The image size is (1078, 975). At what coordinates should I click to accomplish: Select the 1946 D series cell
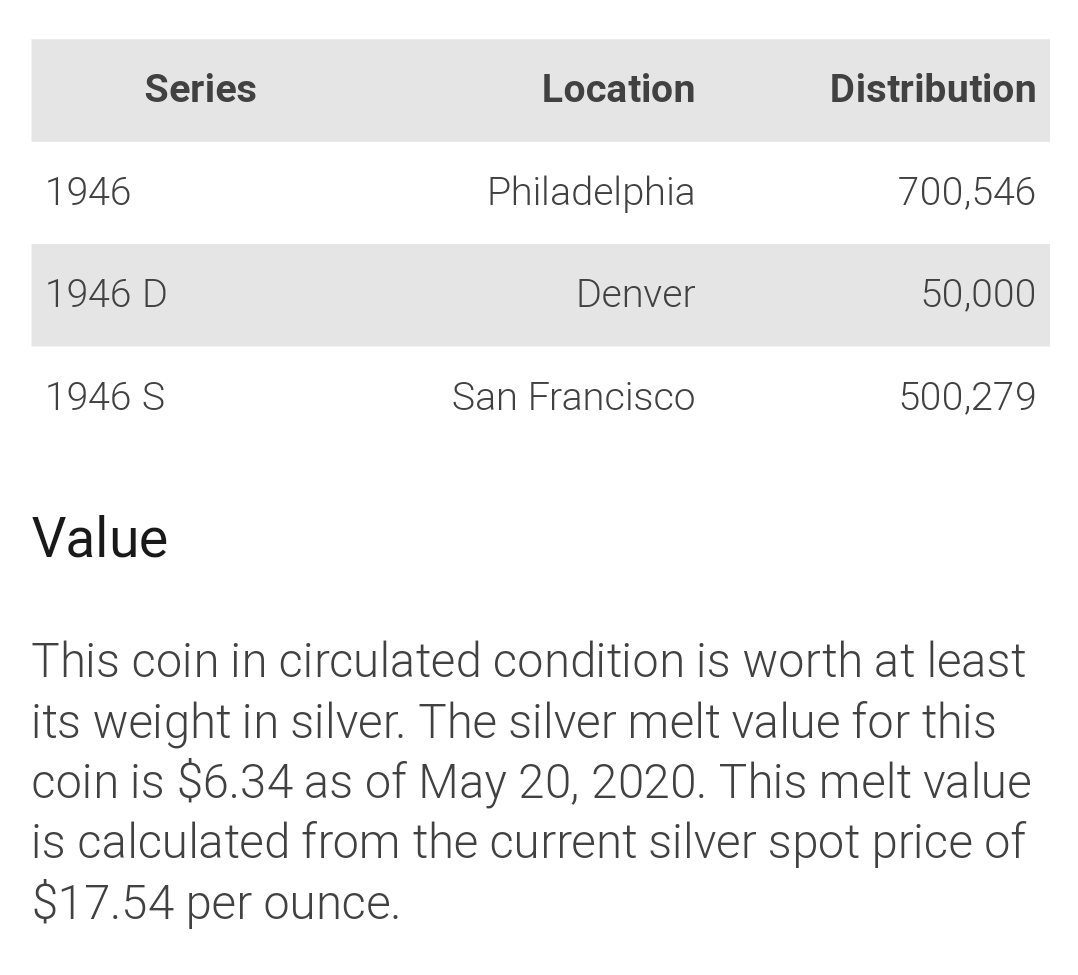pyautogui.click(x=106, y=294)
